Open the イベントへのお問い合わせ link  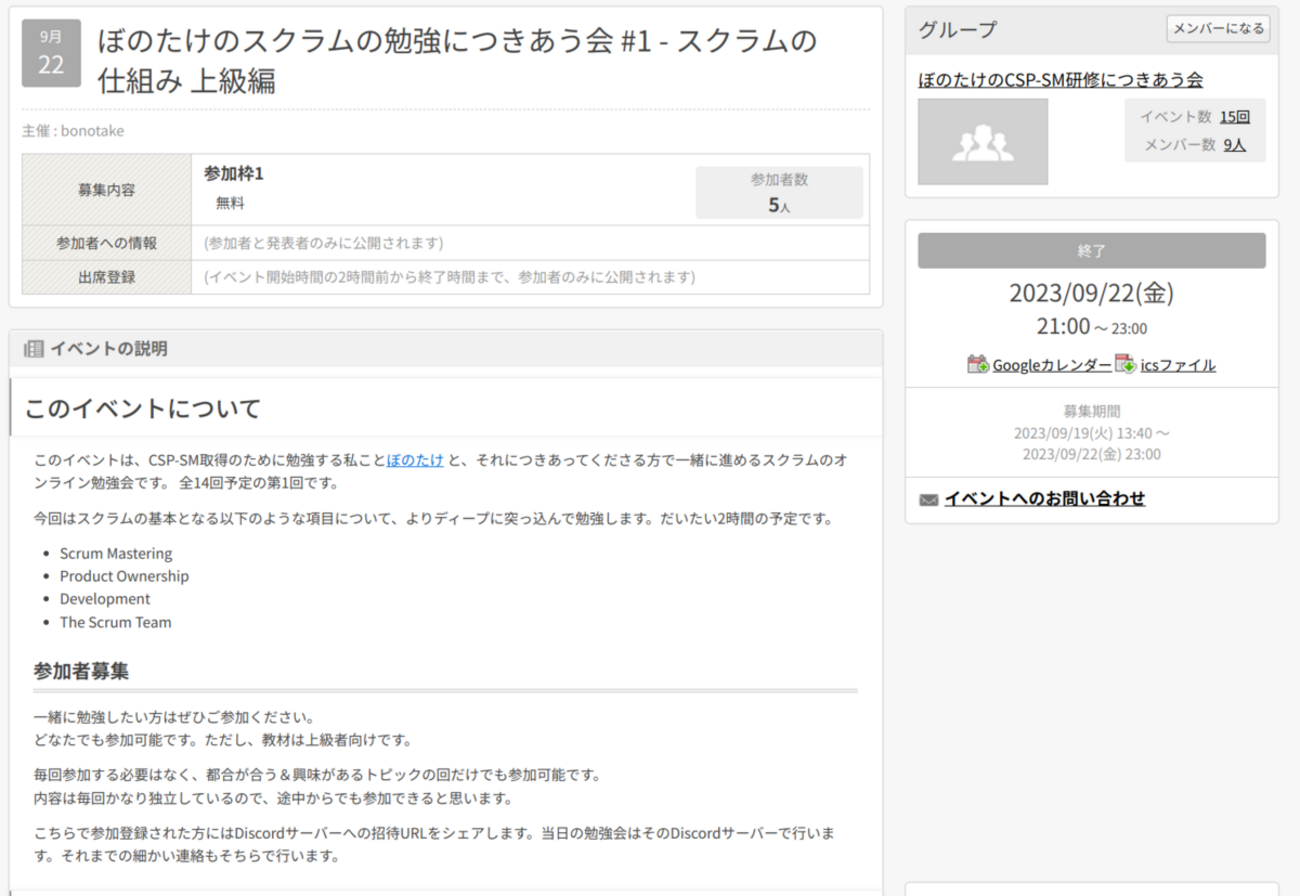point(1044,498)
